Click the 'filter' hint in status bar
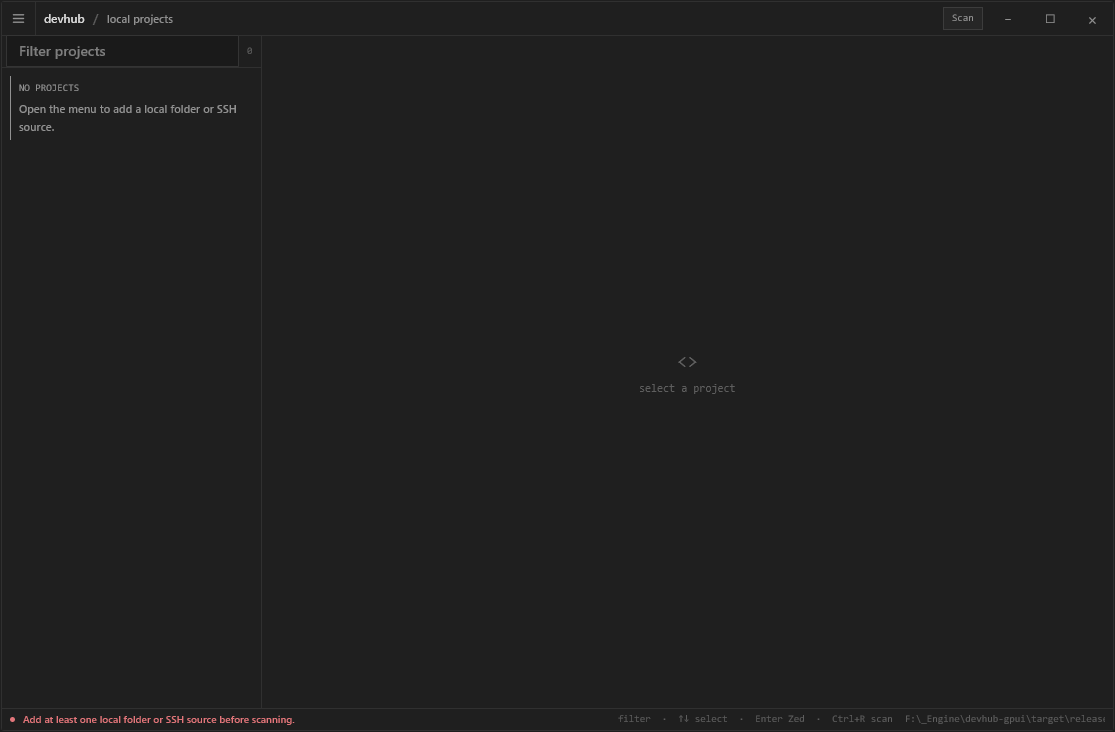 [634, 719]
